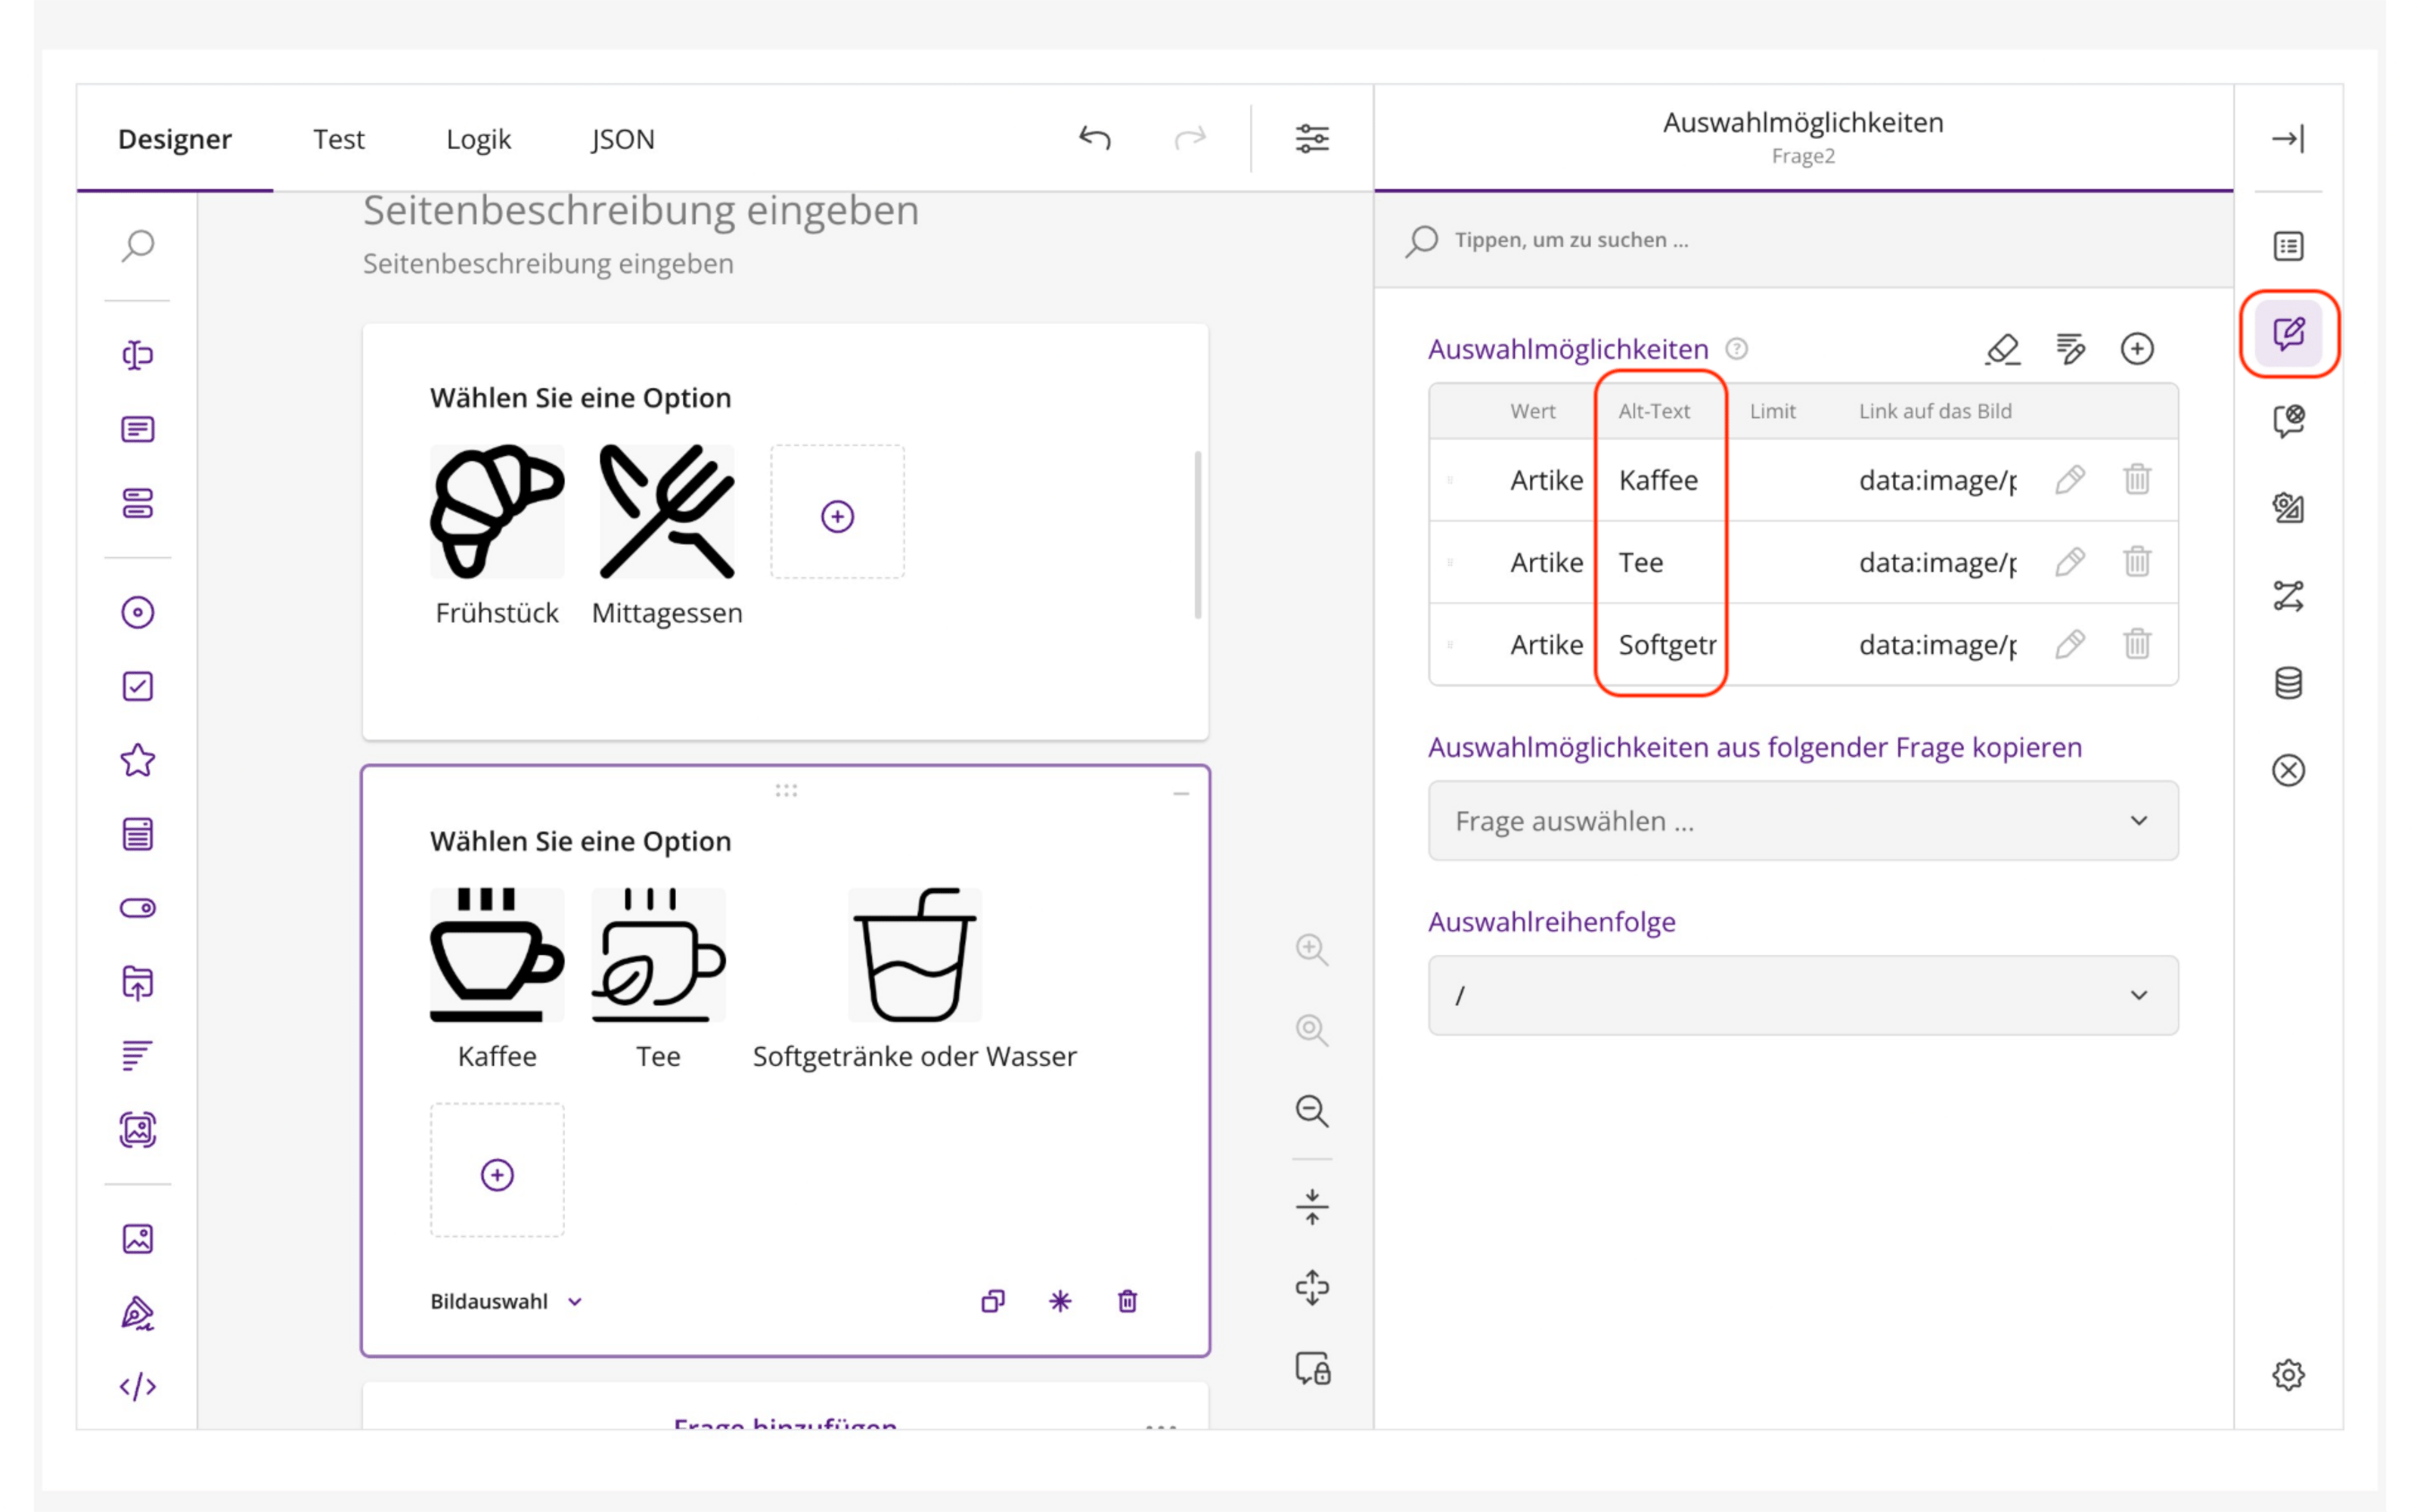This screenshot has width=2420, height=1512.
Task: Select the Softgetränke oder Wasser image
Action: [914, 955]
